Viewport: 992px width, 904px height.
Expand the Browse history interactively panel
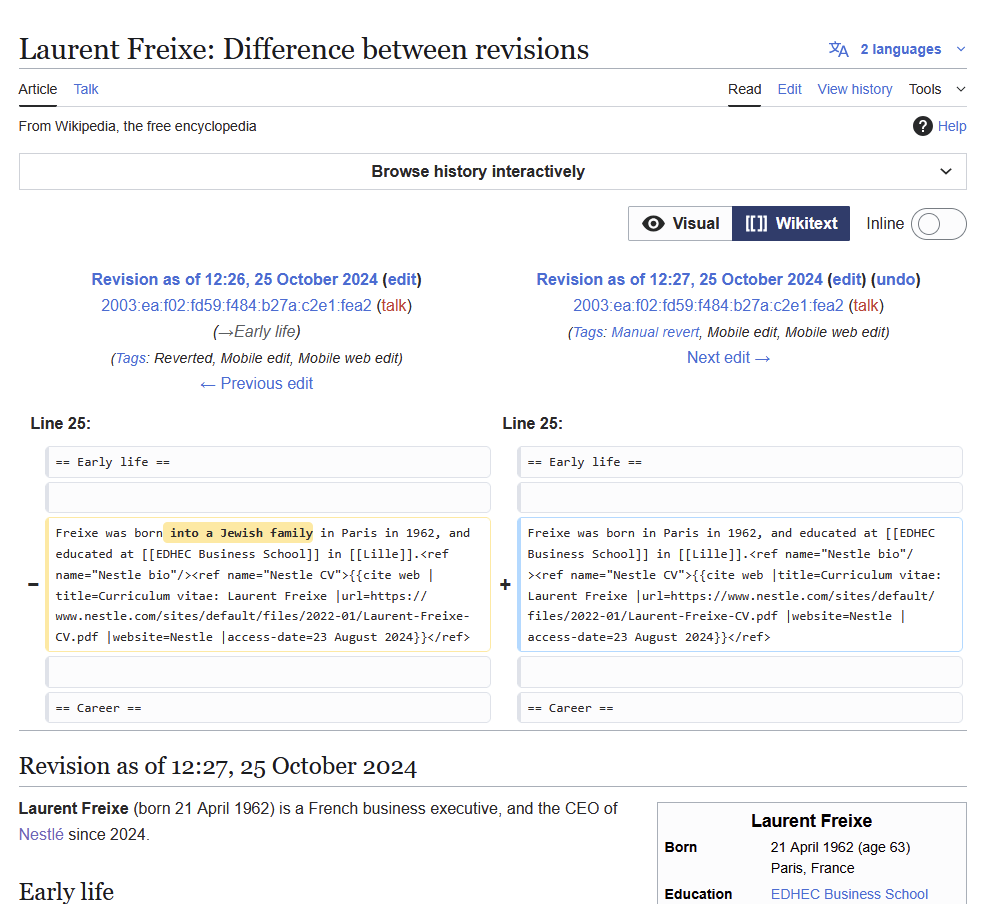[493, 171]
